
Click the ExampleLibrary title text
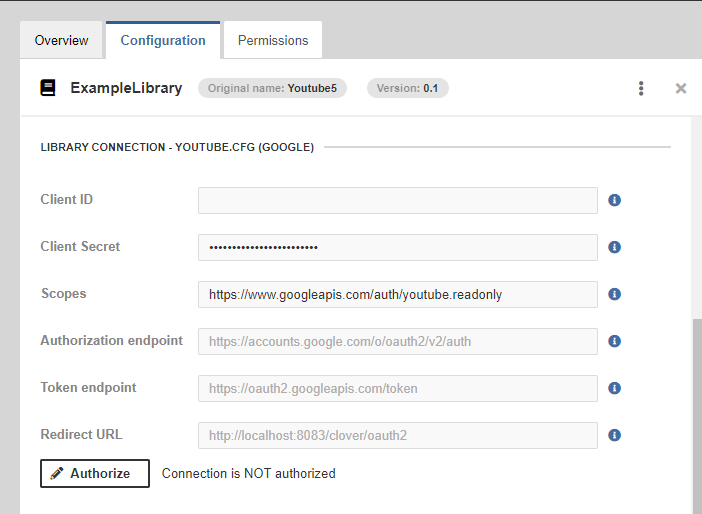(x=126, y=88)
